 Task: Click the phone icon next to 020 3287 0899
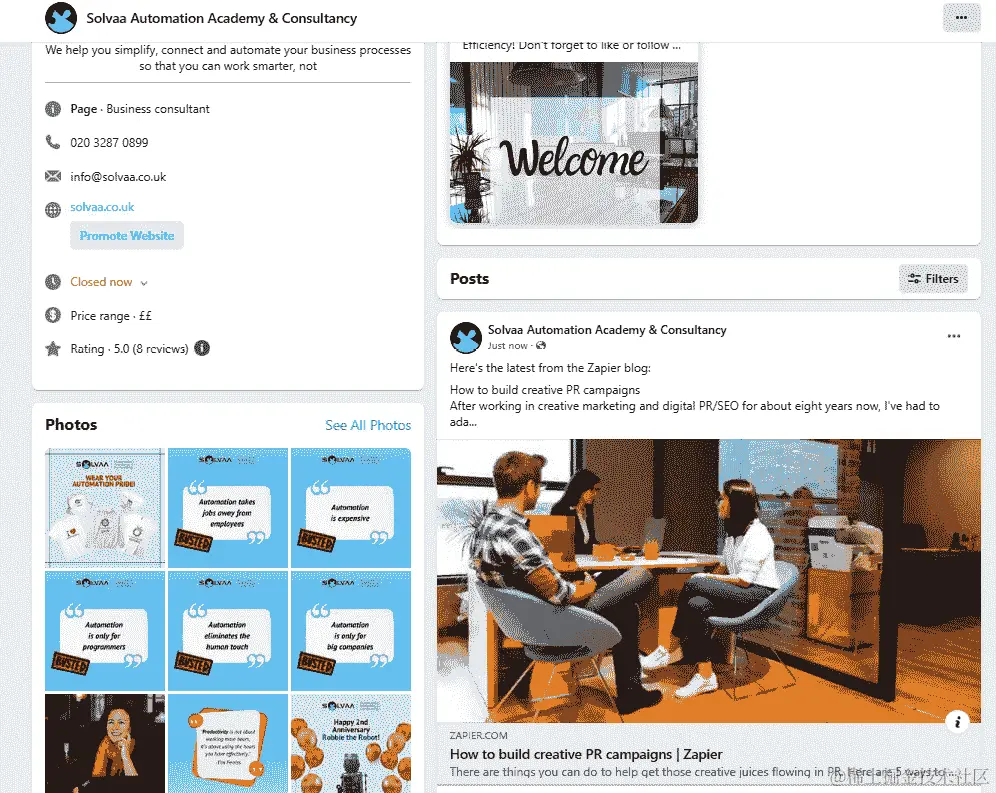pyautogui.click(x=53, y=142)
